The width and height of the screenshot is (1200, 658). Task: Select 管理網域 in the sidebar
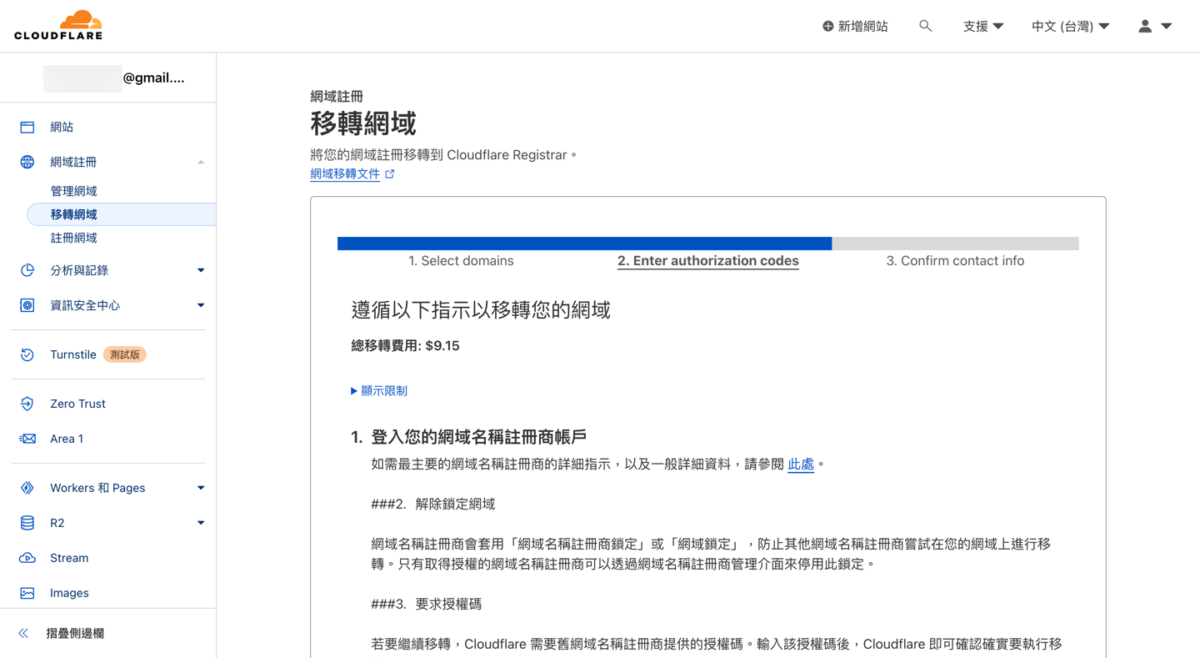[x=74, y=191]
